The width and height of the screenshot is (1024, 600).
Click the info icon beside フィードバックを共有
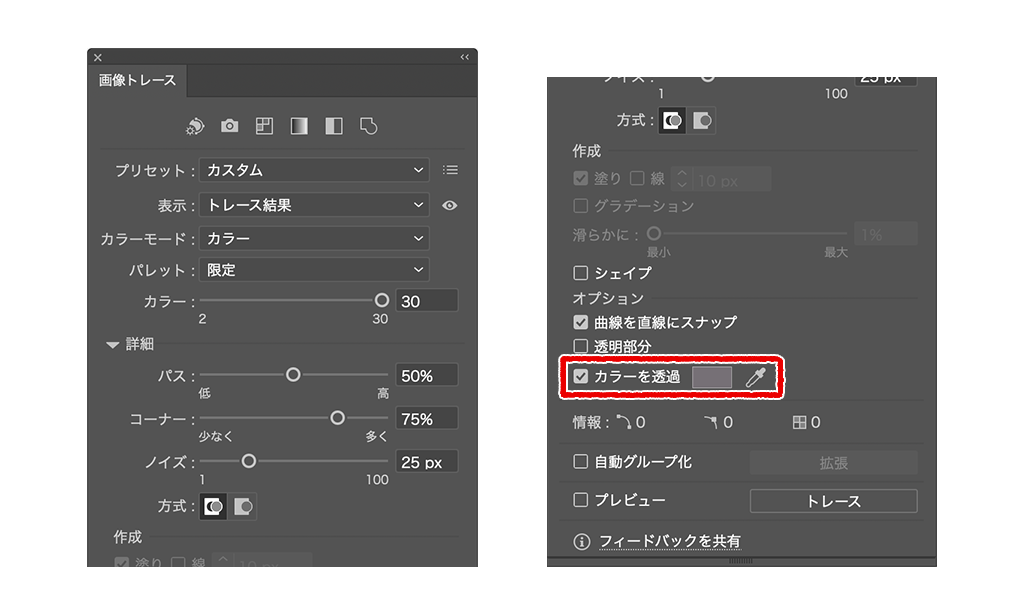coord(581,542)
